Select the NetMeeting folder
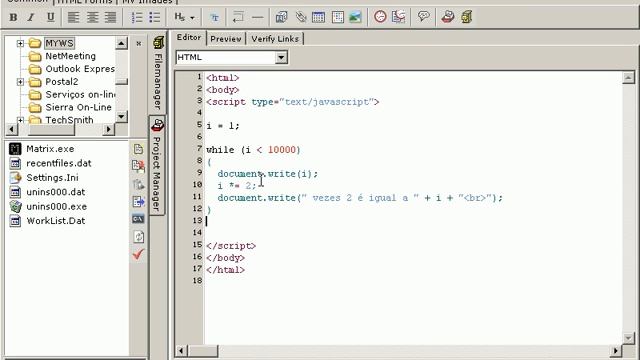The width and height of the screenshot is (640, 360). 70,56
